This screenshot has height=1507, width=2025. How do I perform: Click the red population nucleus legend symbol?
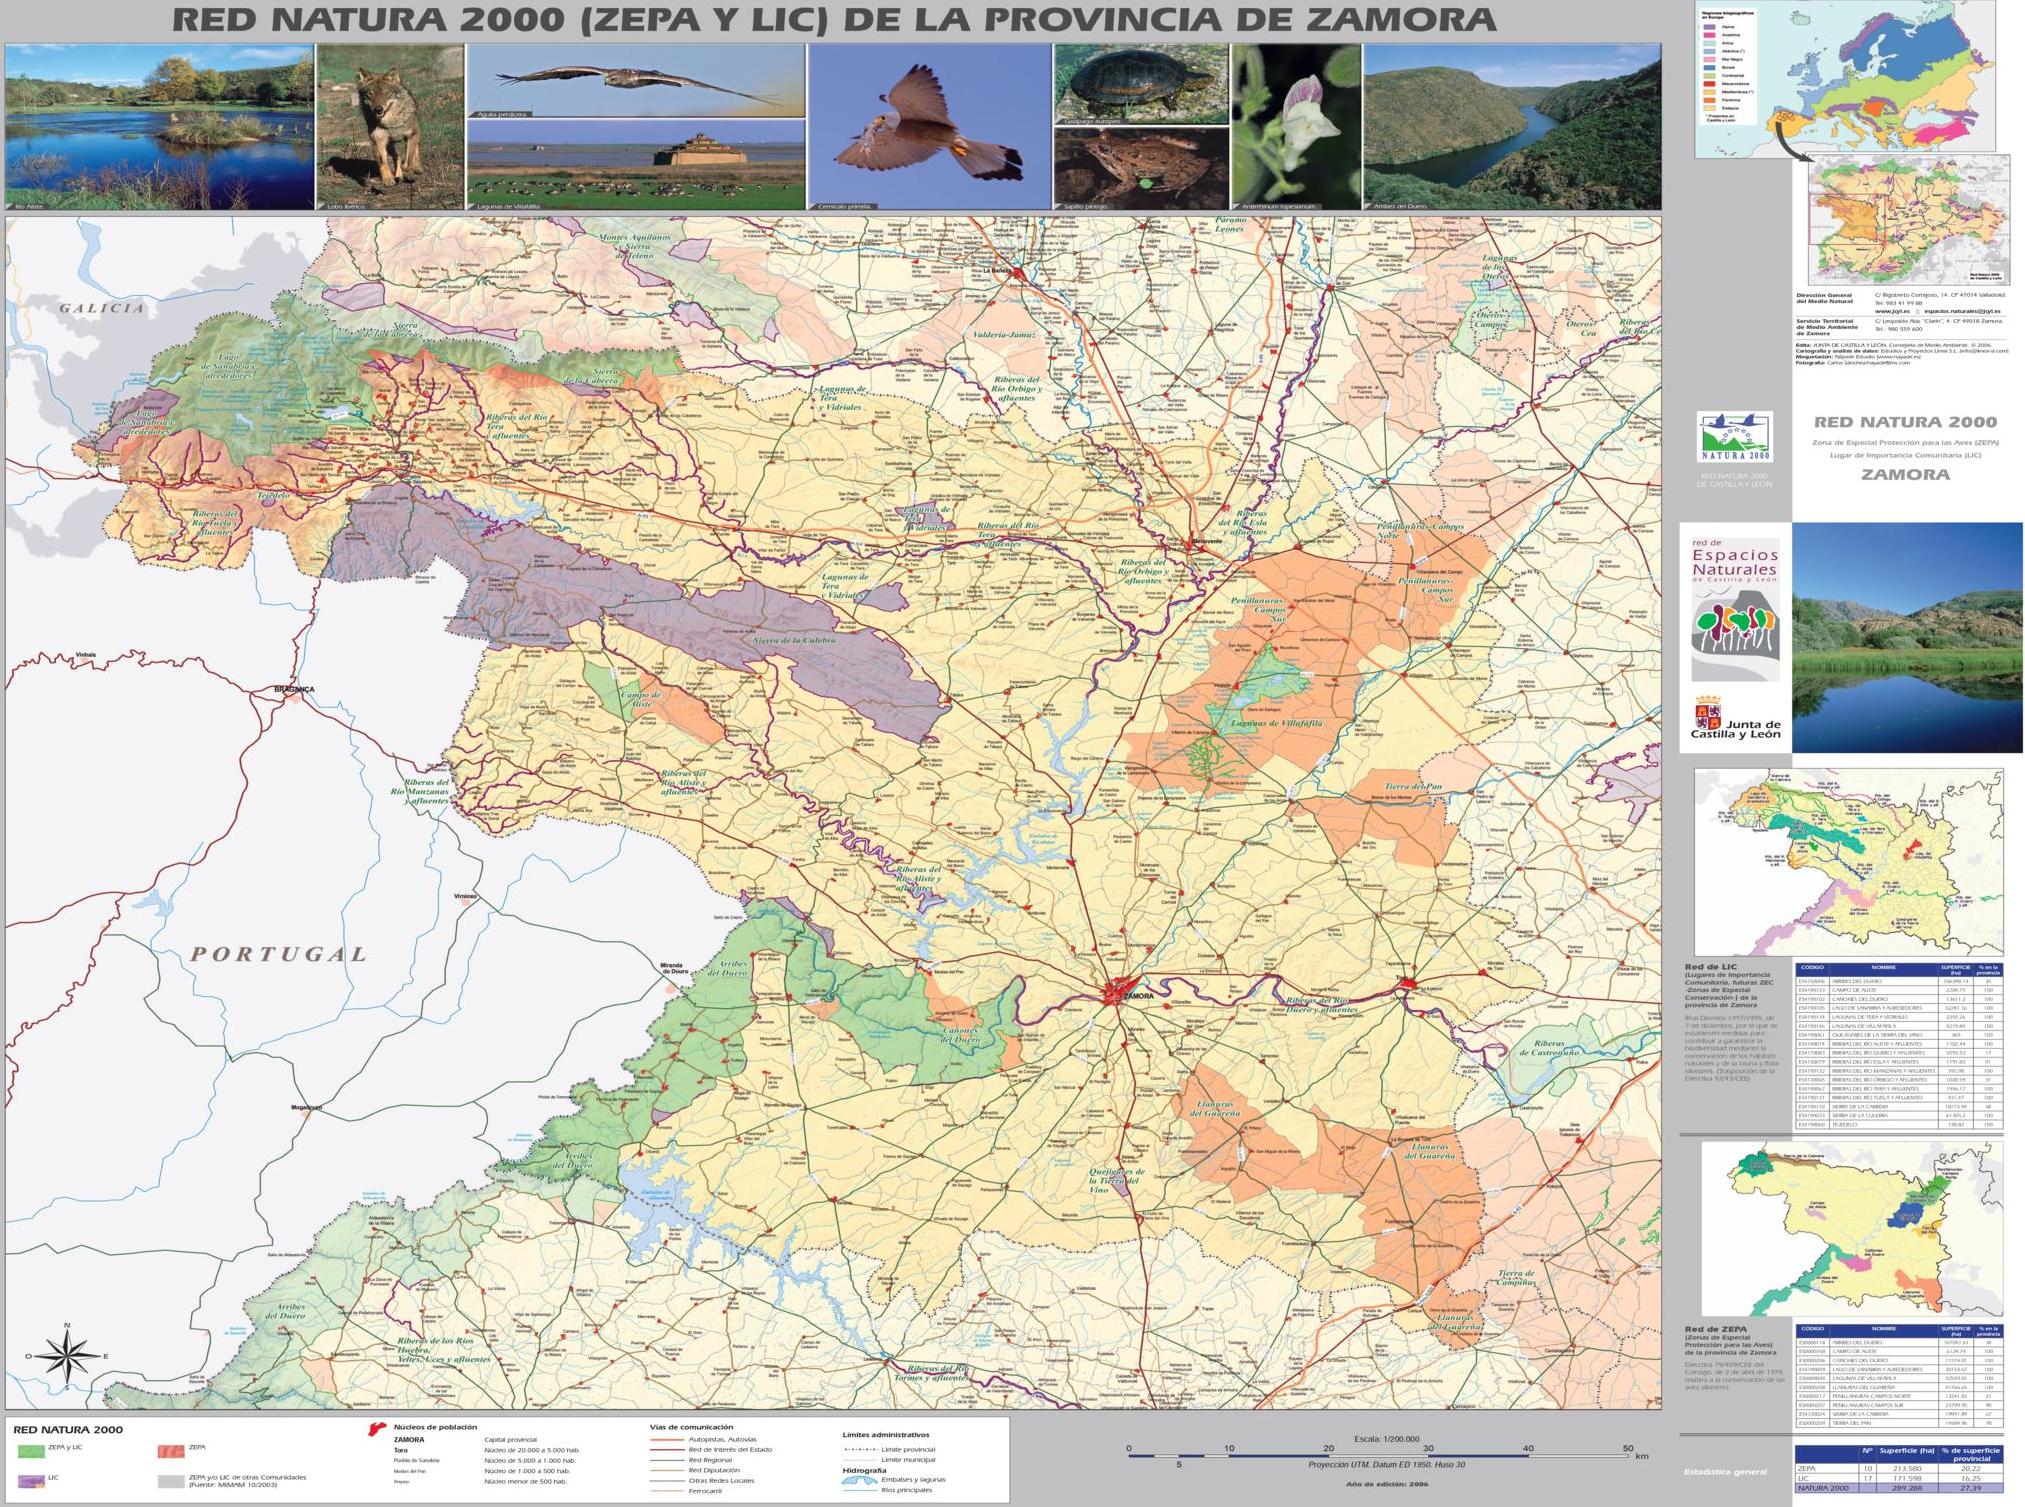379,1430
